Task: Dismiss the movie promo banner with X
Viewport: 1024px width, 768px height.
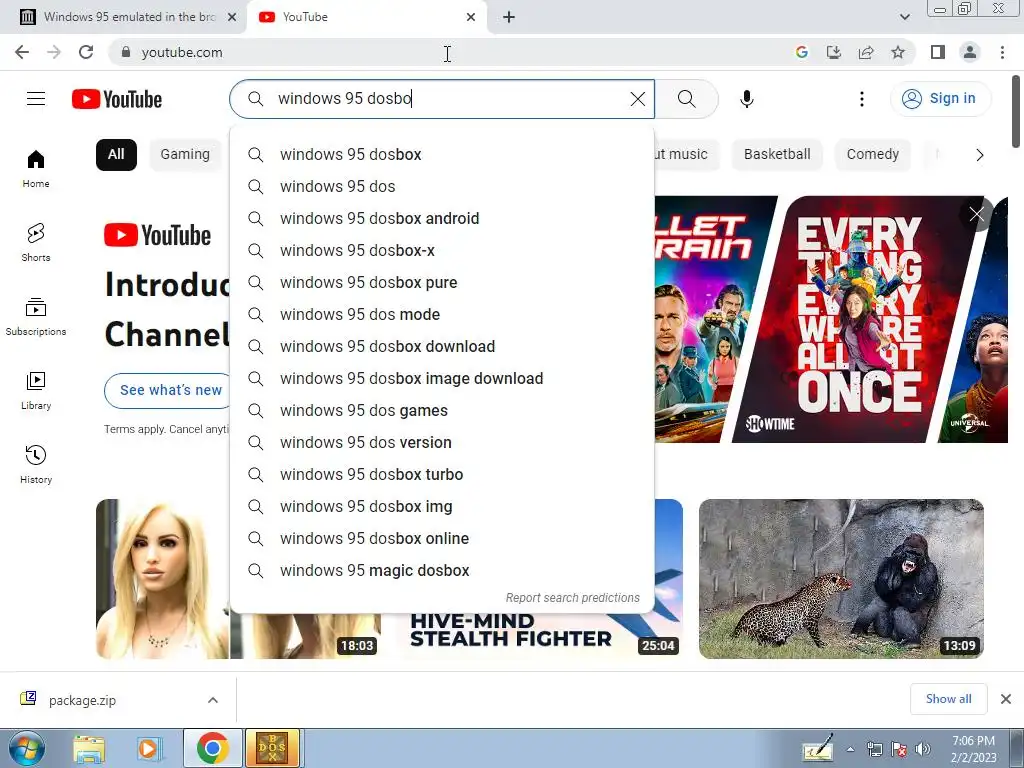Action: [x=976, y=214]
